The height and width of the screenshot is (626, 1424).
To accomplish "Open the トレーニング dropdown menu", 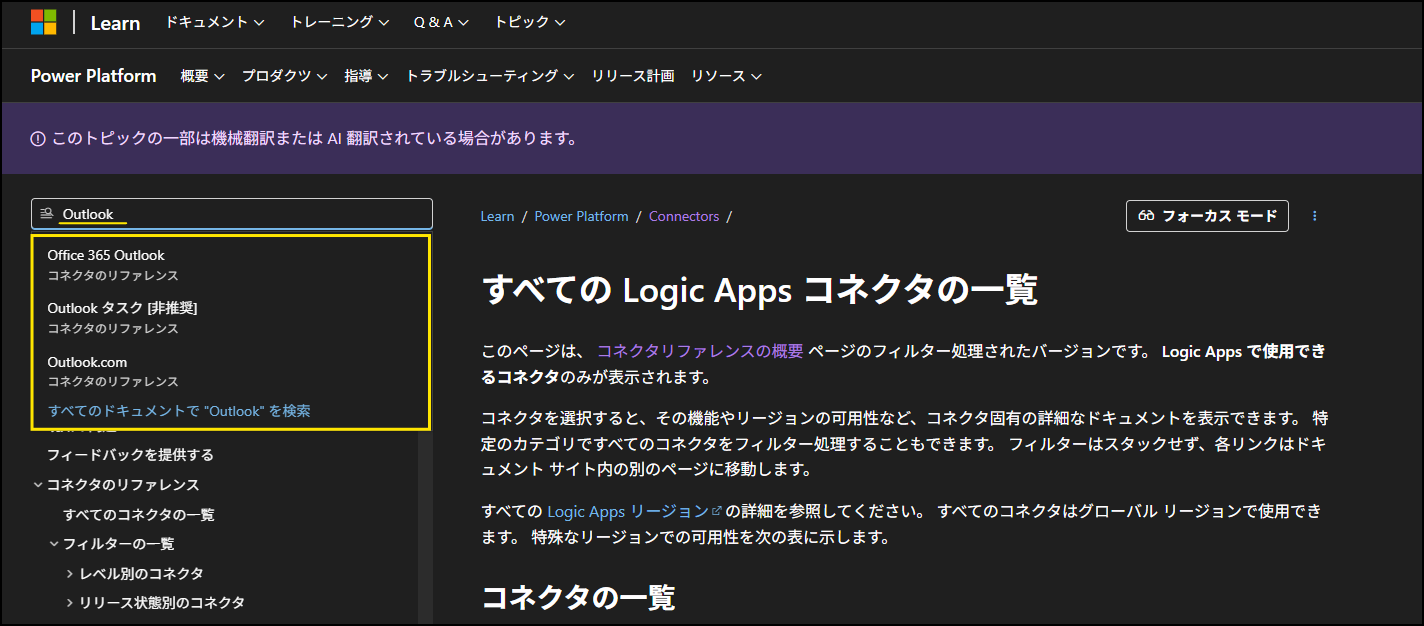I will (x=339, y=22).
